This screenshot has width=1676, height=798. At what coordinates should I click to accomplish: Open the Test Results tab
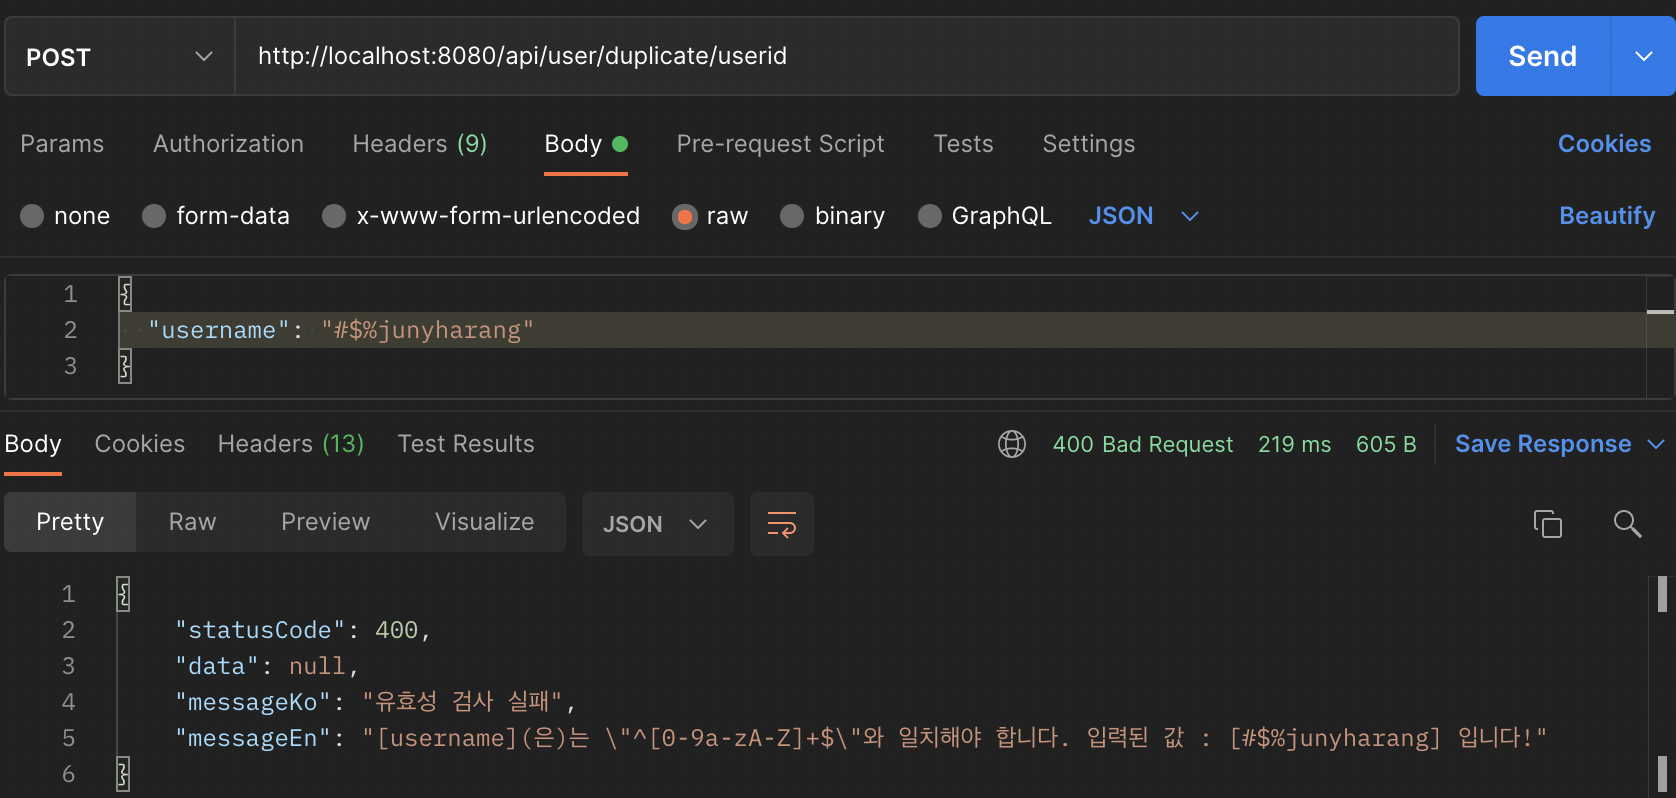(x=466, y=444)
